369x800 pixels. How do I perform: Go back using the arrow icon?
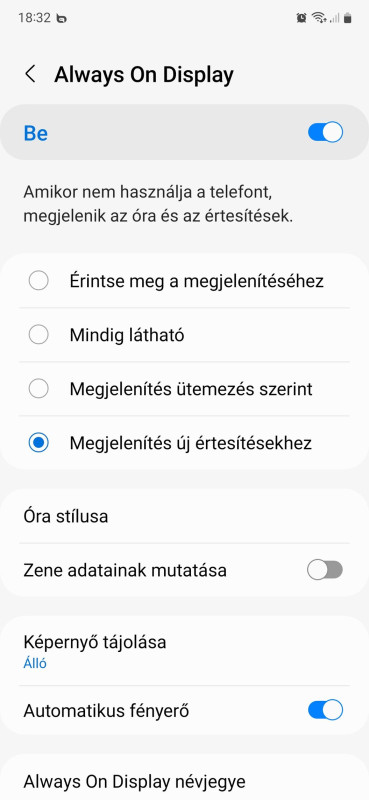[x=30, y=74]
